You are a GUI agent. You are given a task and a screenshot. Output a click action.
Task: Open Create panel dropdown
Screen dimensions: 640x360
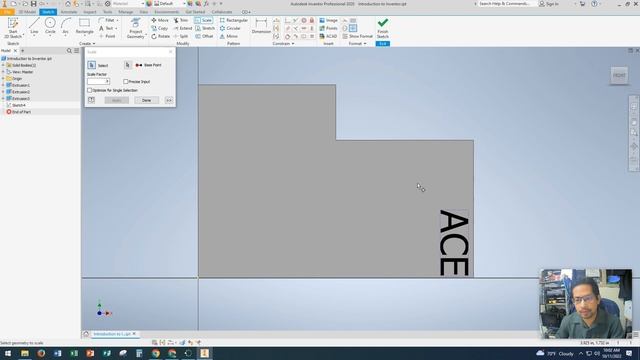[87, 44]
